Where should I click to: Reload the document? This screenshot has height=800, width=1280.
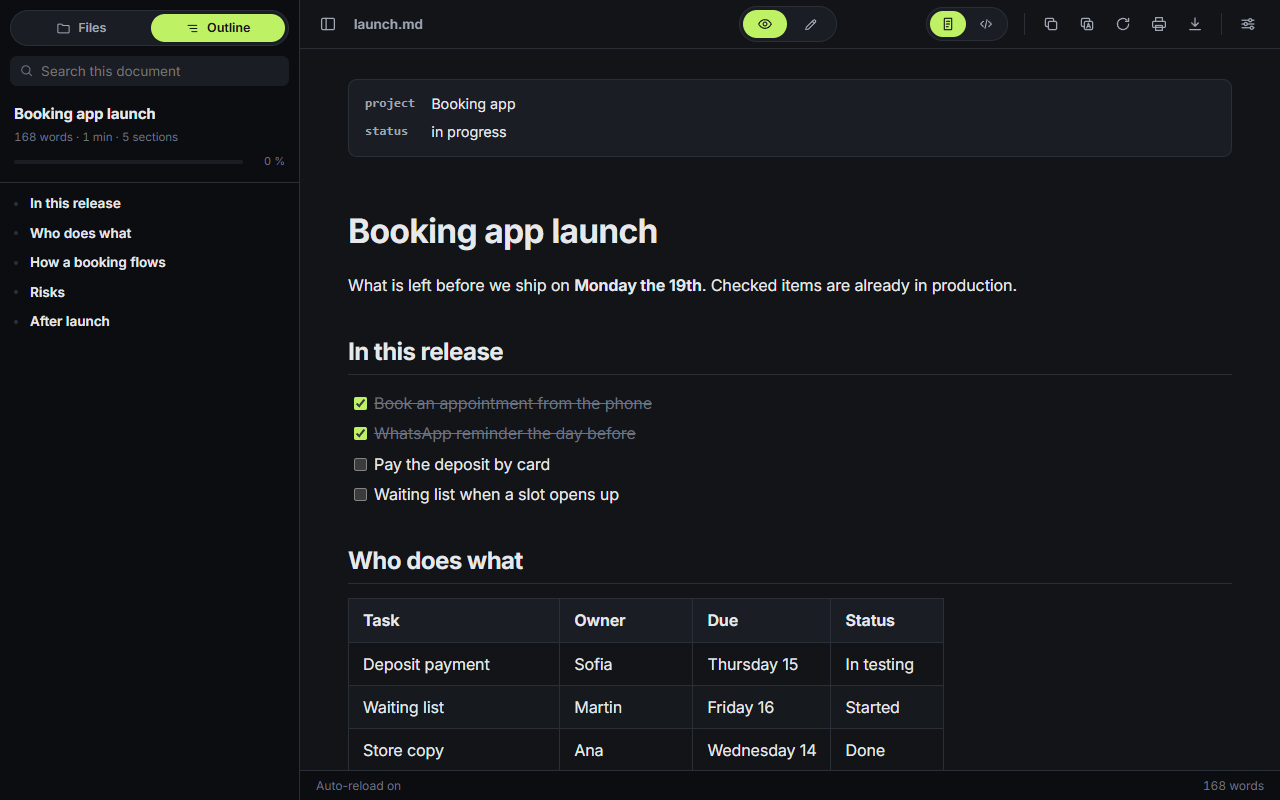(1123, 24)
